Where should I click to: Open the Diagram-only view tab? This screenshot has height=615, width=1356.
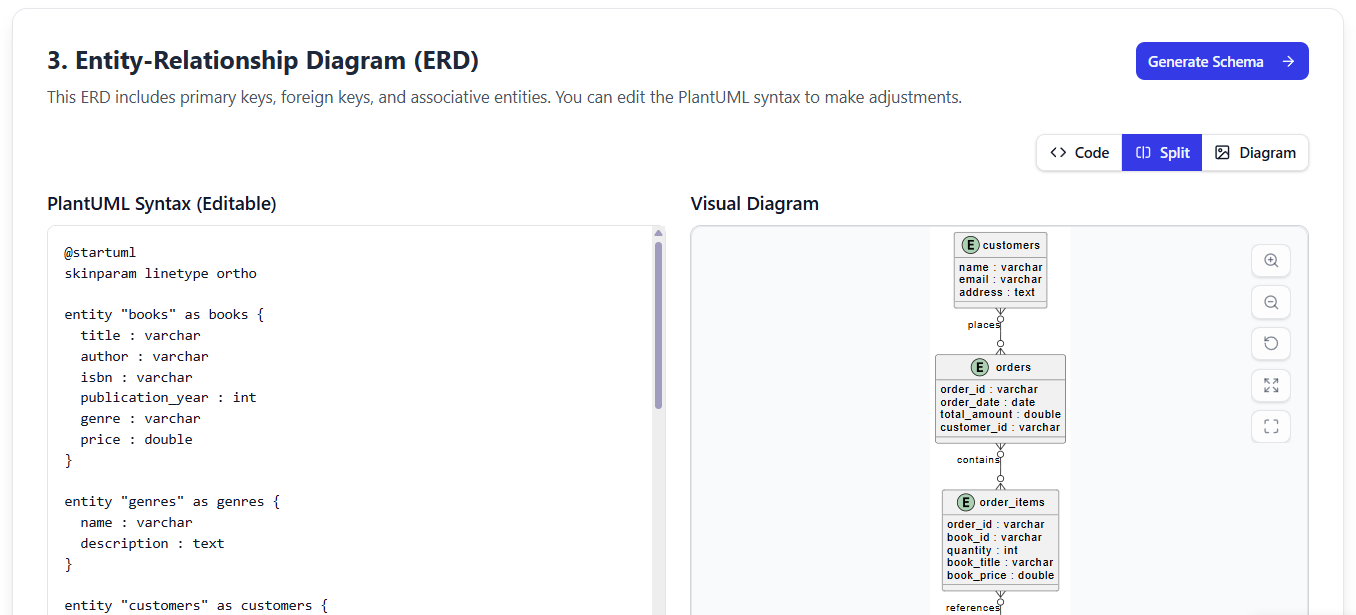click(1255, 153)
